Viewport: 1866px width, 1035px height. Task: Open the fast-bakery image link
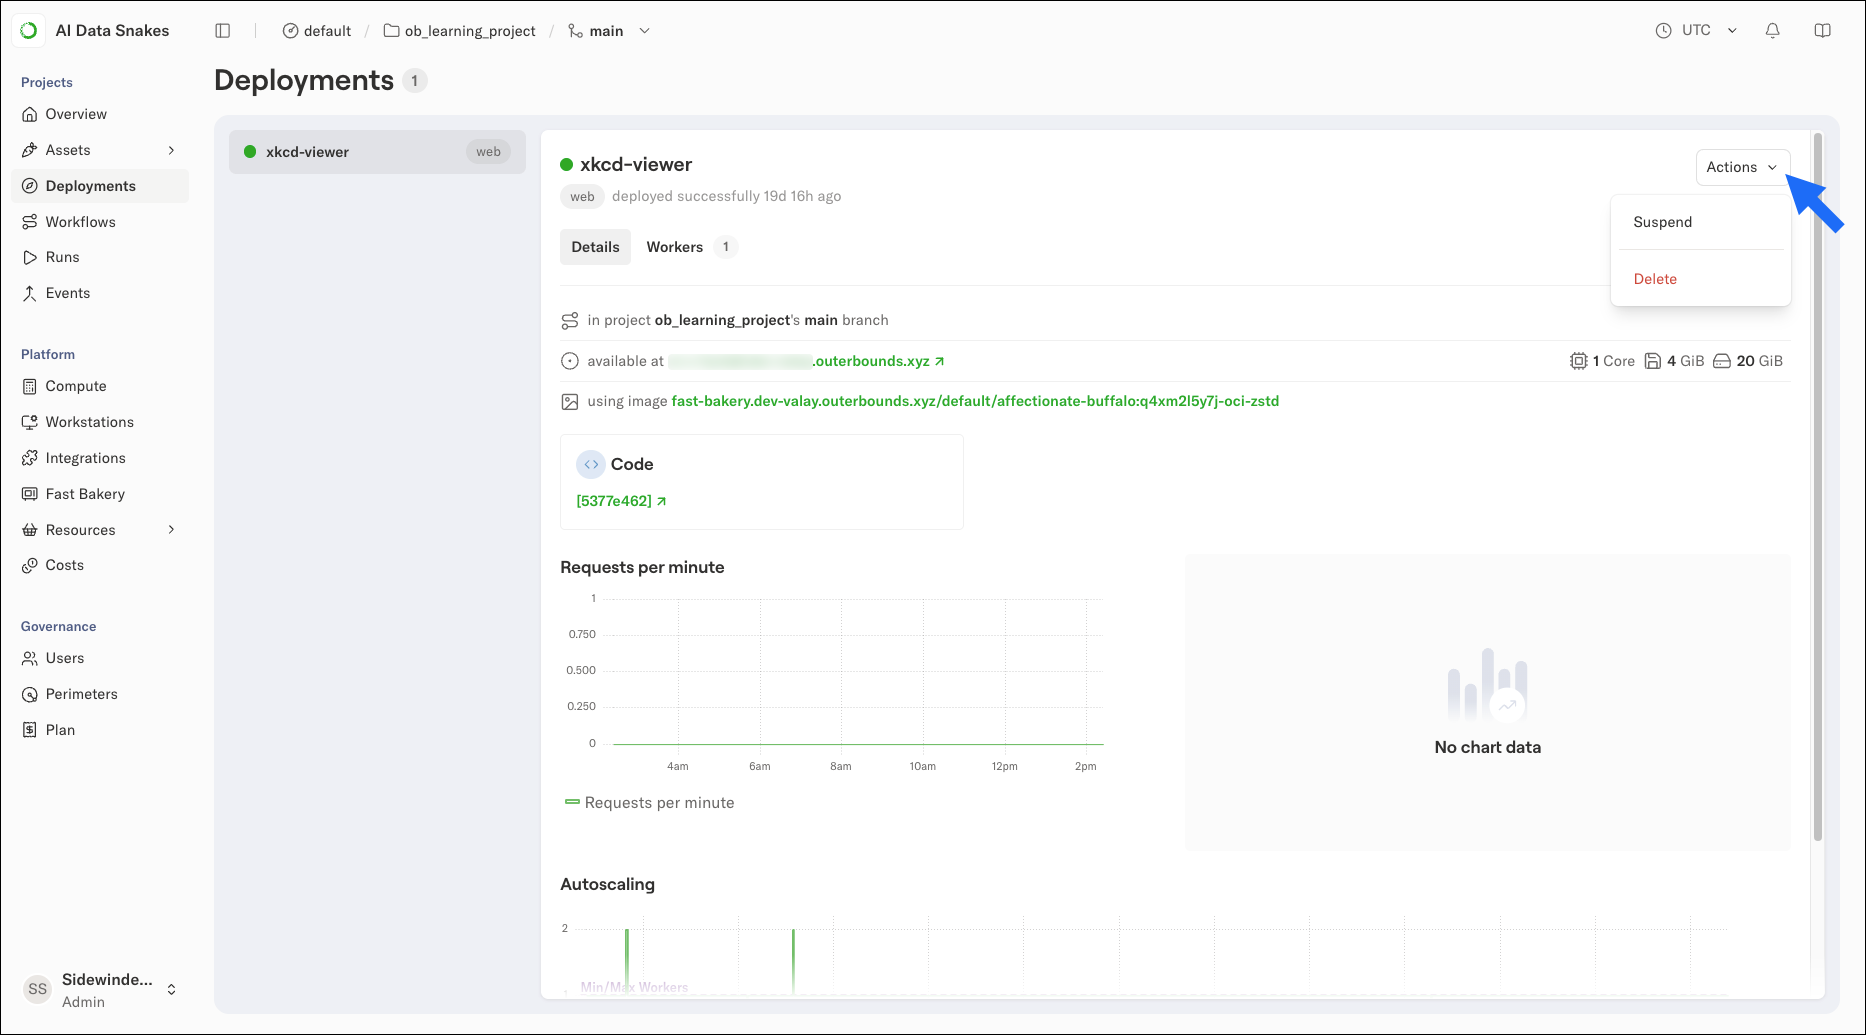click(x=975, y=401)
